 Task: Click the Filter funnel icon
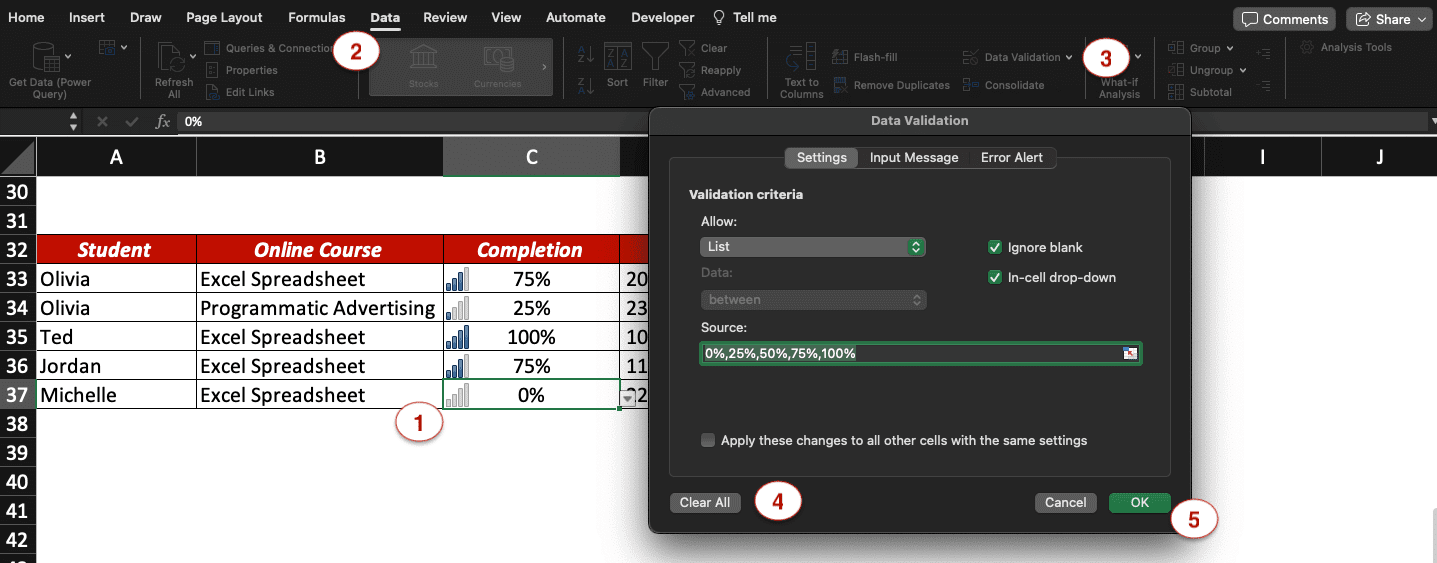tap(655, 58)
